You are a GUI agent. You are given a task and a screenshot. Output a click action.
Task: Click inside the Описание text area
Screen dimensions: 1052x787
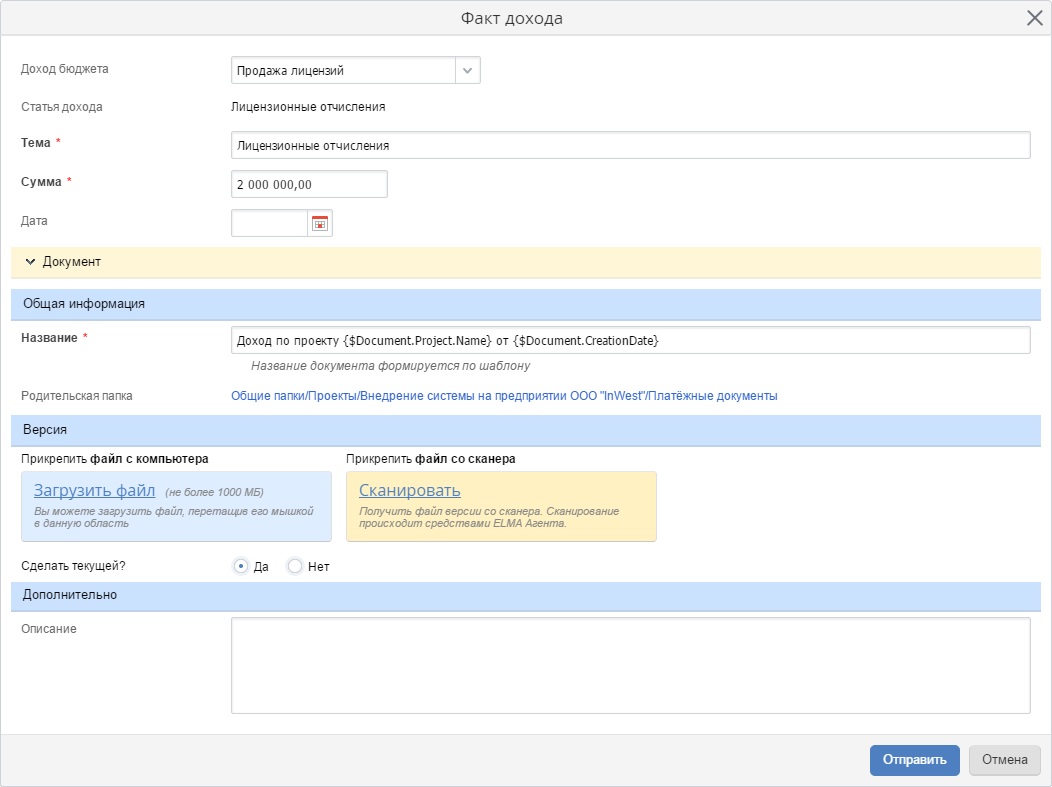point(630,665)
